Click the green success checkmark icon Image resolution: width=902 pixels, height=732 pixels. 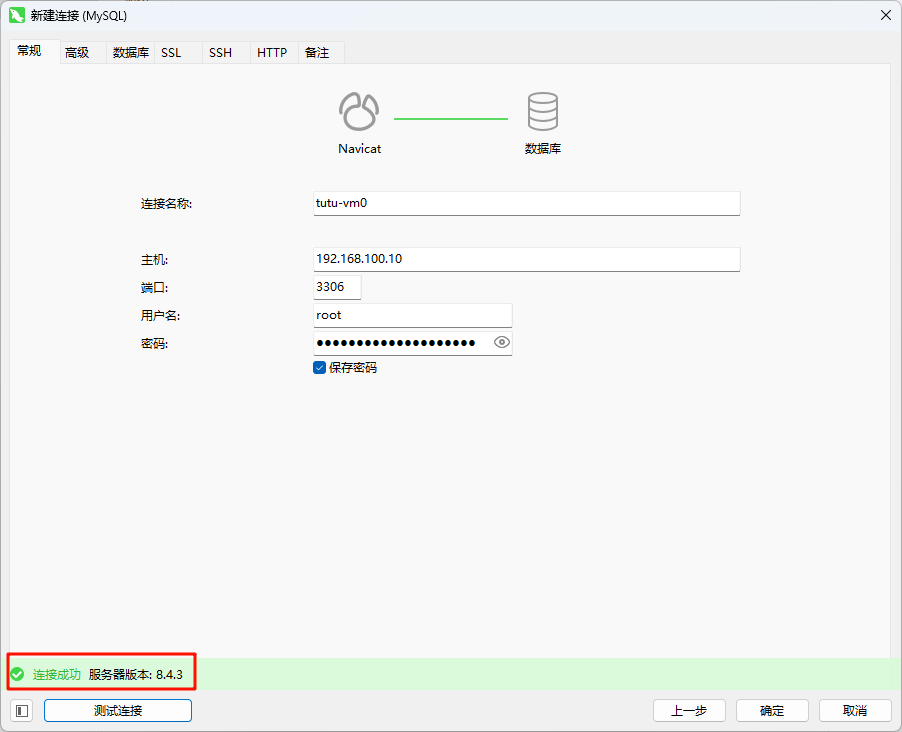(x=18, y=673)
